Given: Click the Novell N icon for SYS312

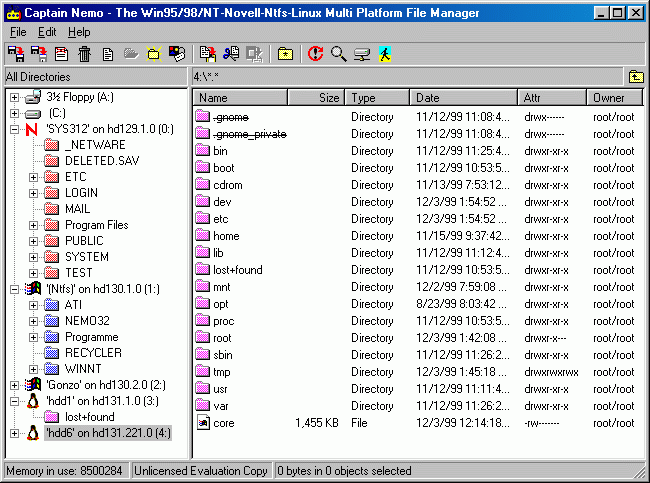Looking at the screenshot, I should 32,129.
